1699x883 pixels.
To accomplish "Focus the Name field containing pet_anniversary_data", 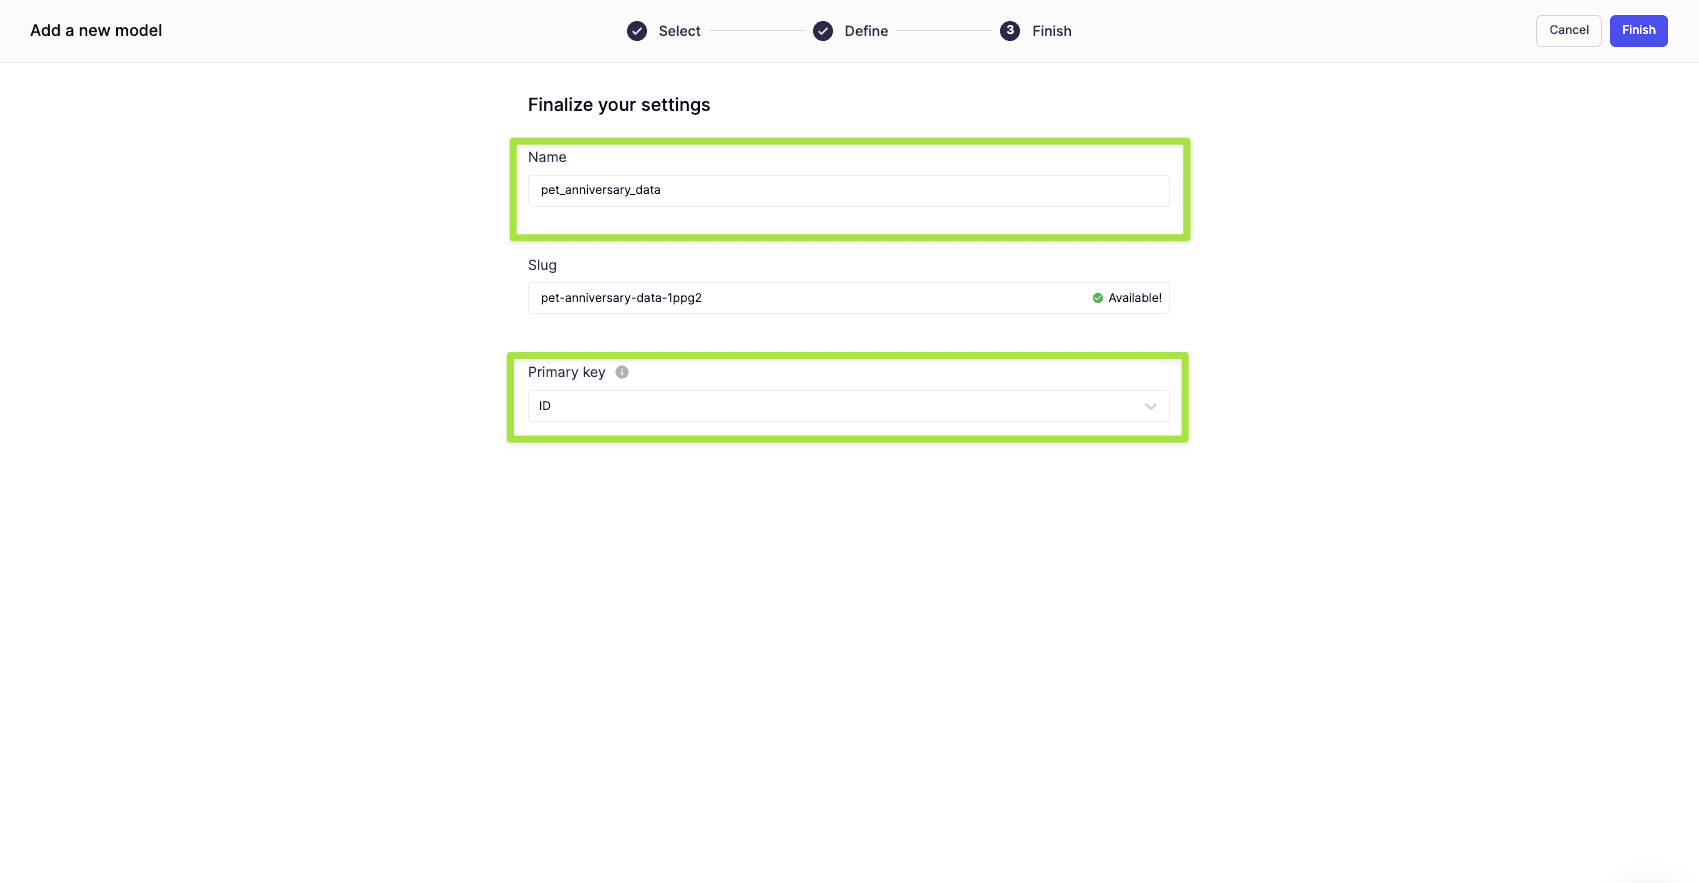I will pos(848,191).
